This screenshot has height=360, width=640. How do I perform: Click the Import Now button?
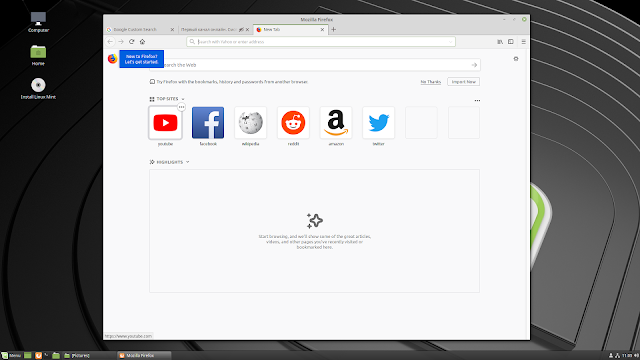464,82
